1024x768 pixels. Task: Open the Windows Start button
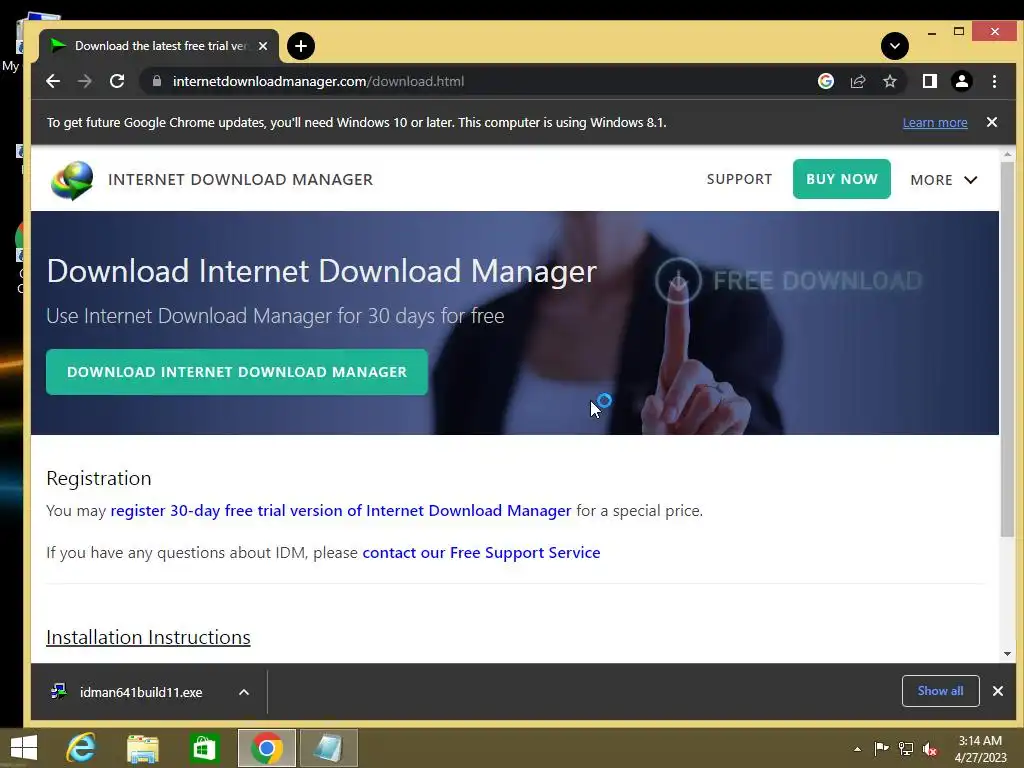[x=24, y=748]
